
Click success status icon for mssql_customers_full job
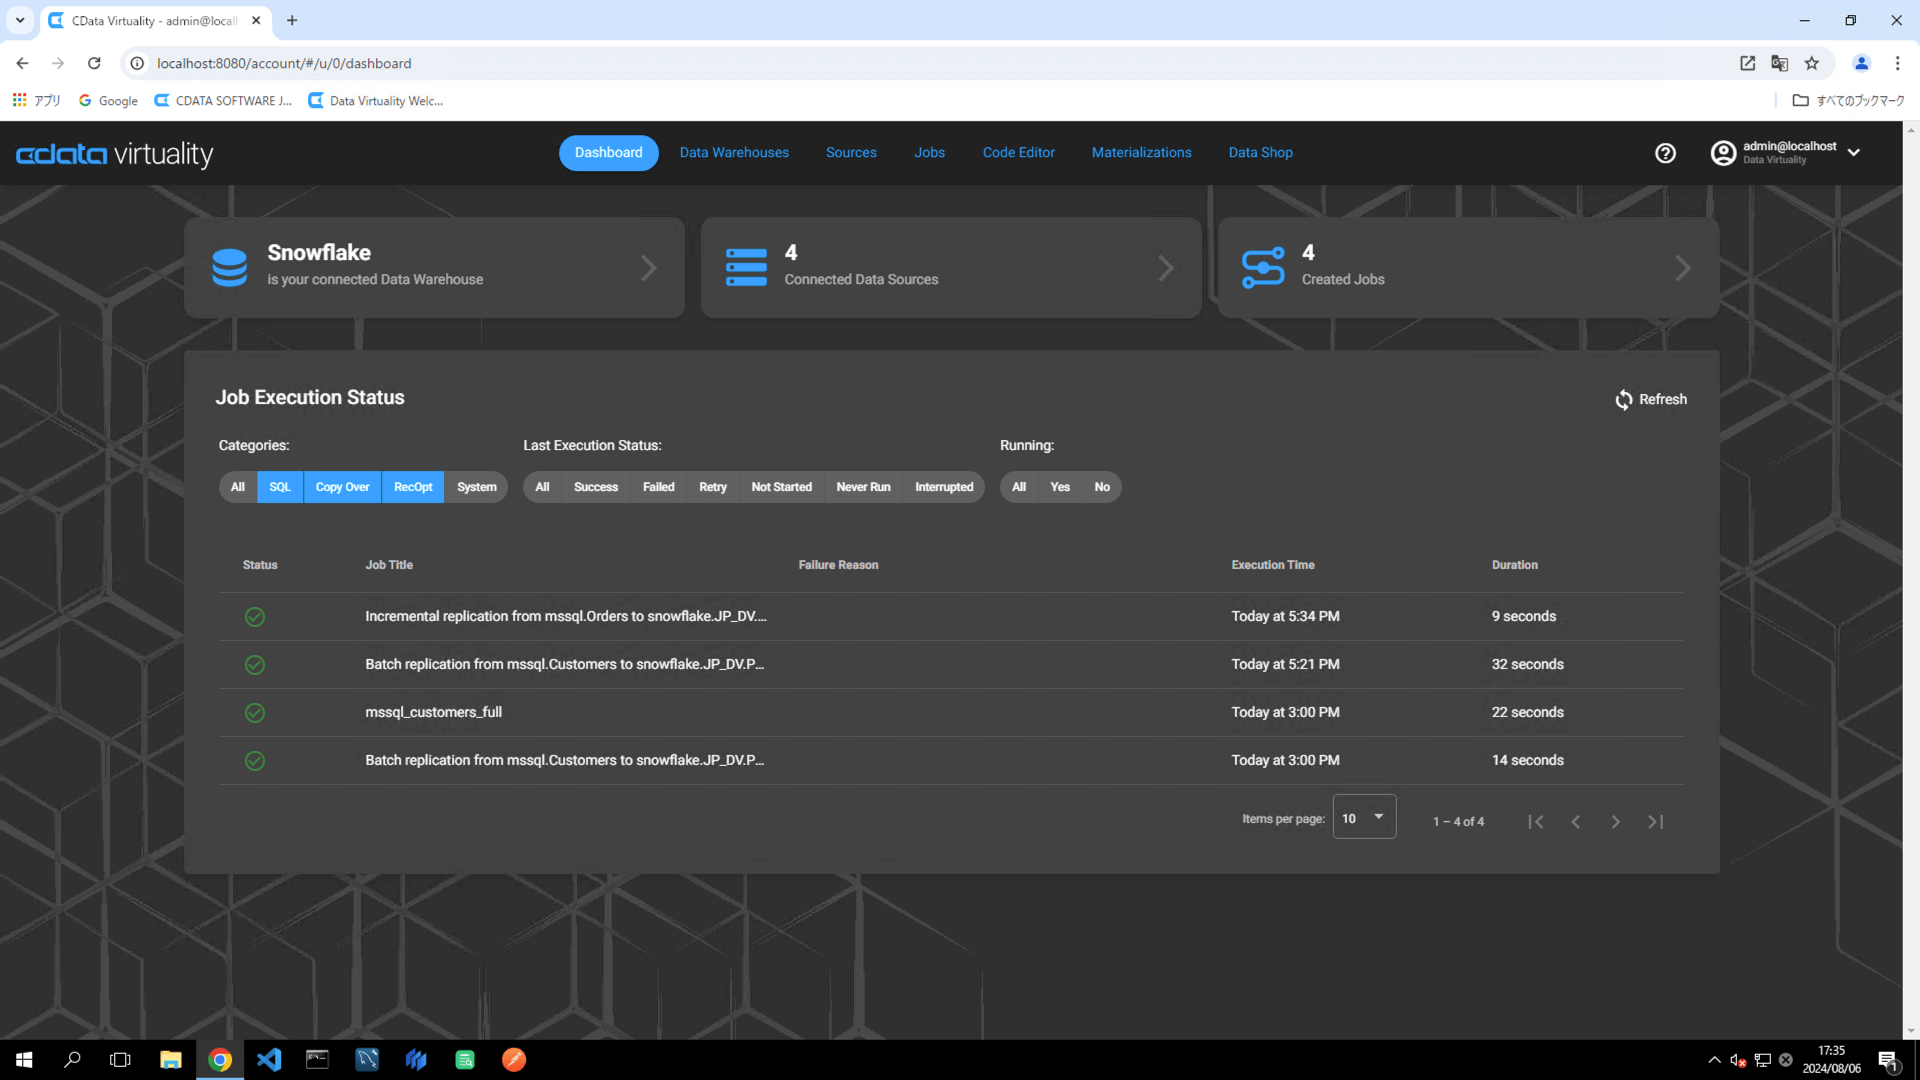tap(255, 713)
